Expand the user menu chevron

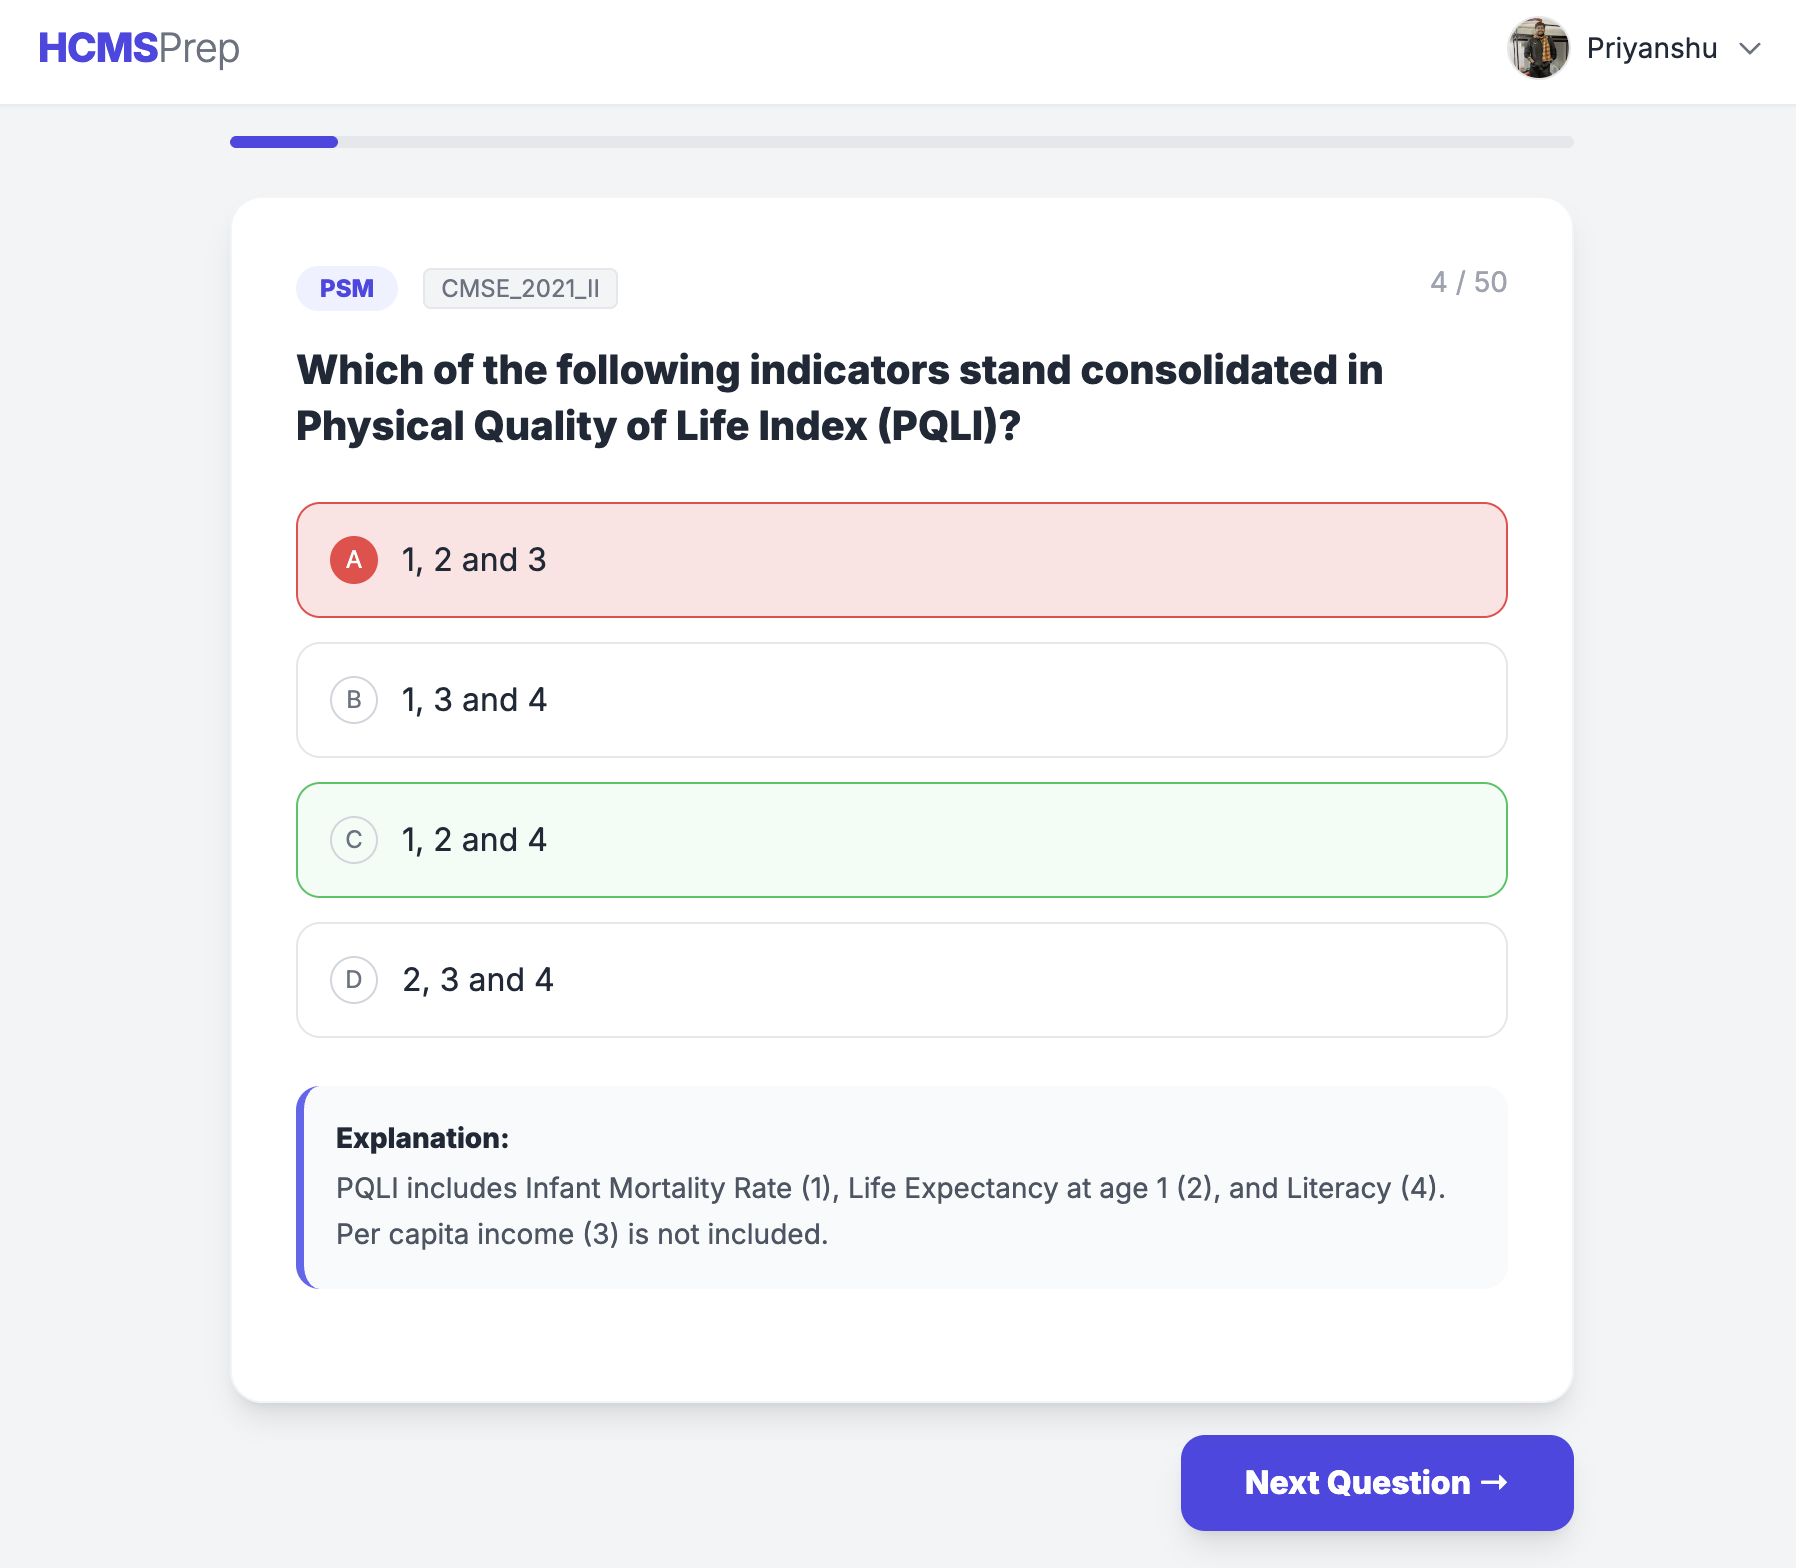(1749, 49)
